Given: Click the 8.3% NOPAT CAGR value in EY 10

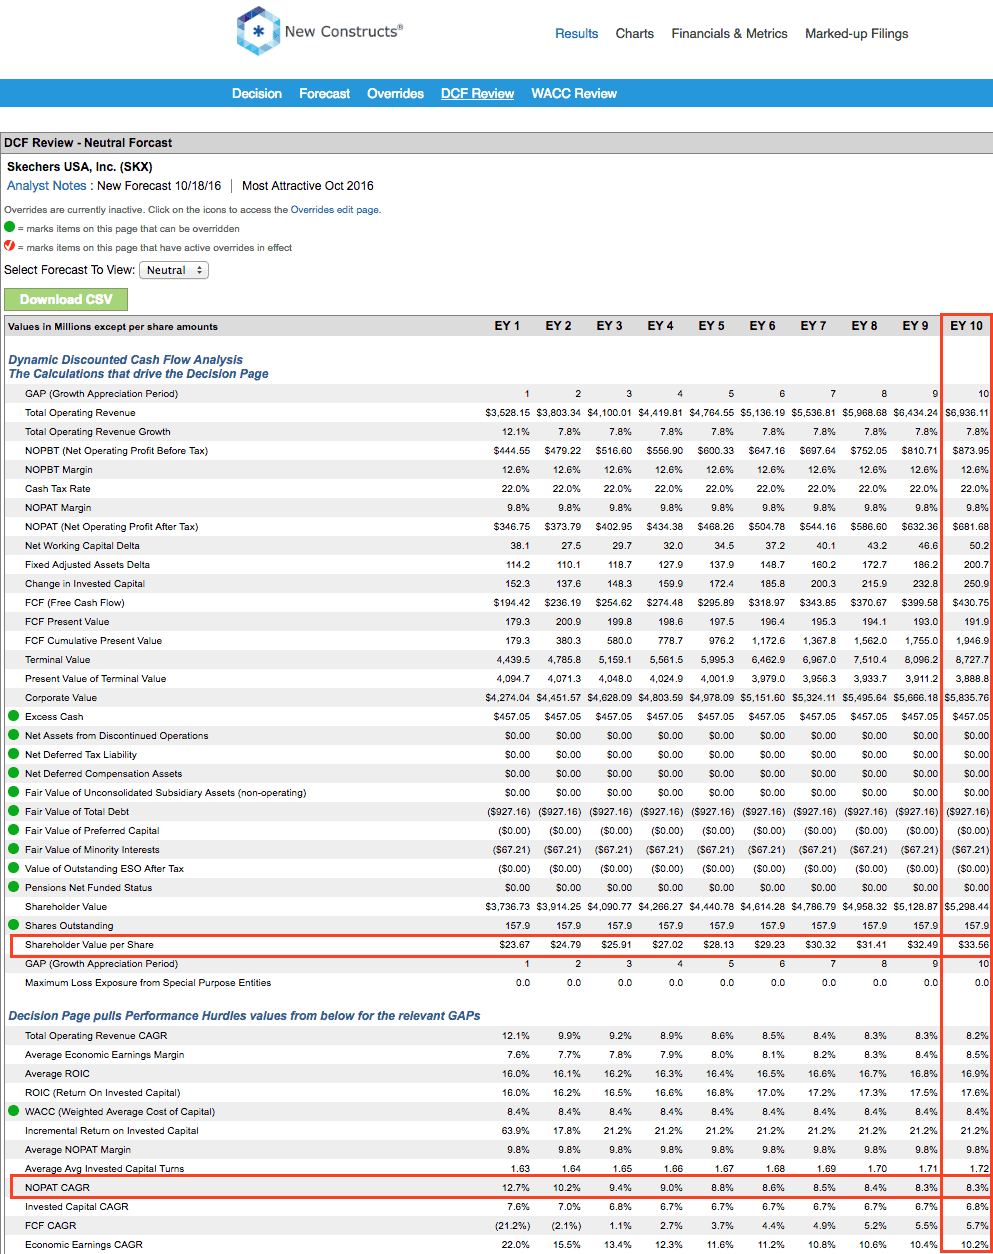Looking at the screenshot, I should coord(977,1187).
